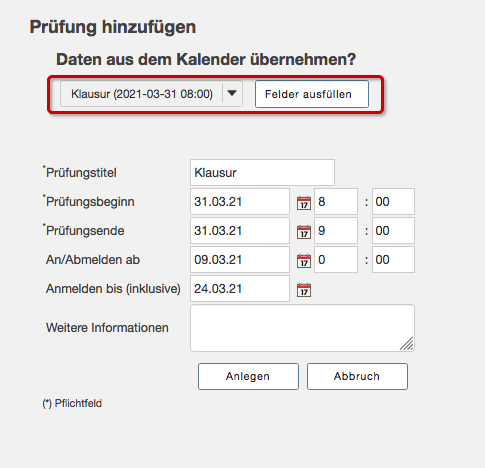Select the Prüfungsende date field

[x=240, y=230]
